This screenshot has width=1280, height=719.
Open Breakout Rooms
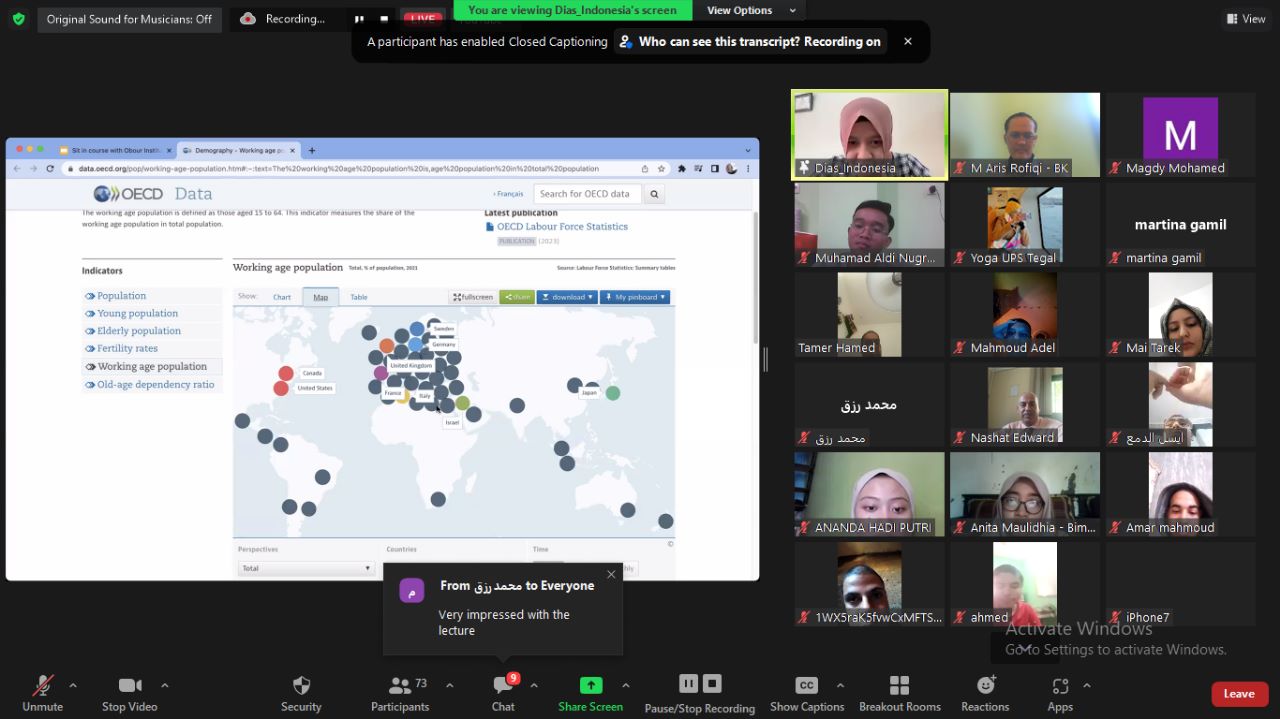click(900, 693)
